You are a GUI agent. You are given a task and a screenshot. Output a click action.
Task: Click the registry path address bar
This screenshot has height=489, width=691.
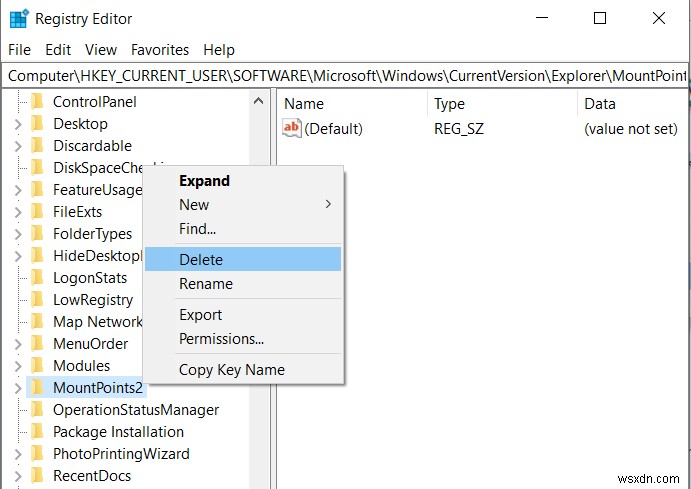[346, 76]
